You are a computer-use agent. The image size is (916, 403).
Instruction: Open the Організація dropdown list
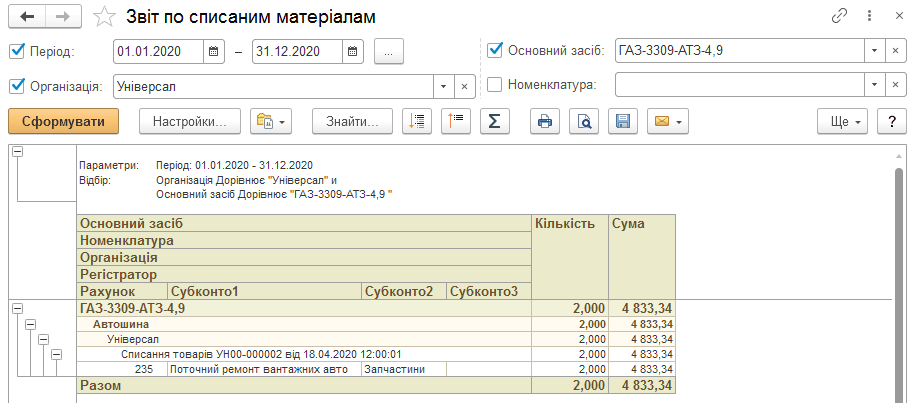pyautogui.click(x=443, y=86)
